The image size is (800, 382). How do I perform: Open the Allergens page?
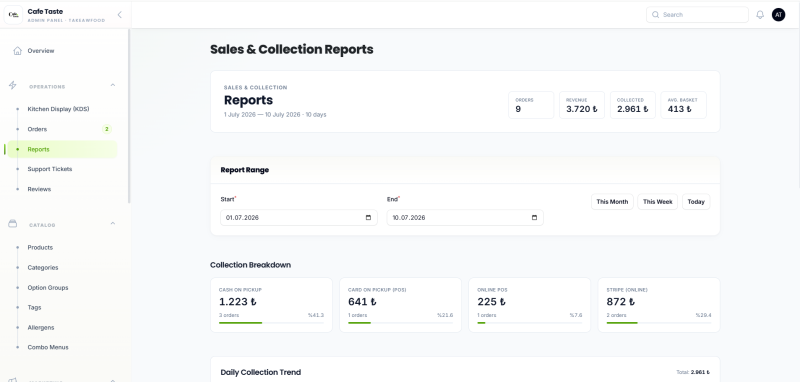pos(41,327)
